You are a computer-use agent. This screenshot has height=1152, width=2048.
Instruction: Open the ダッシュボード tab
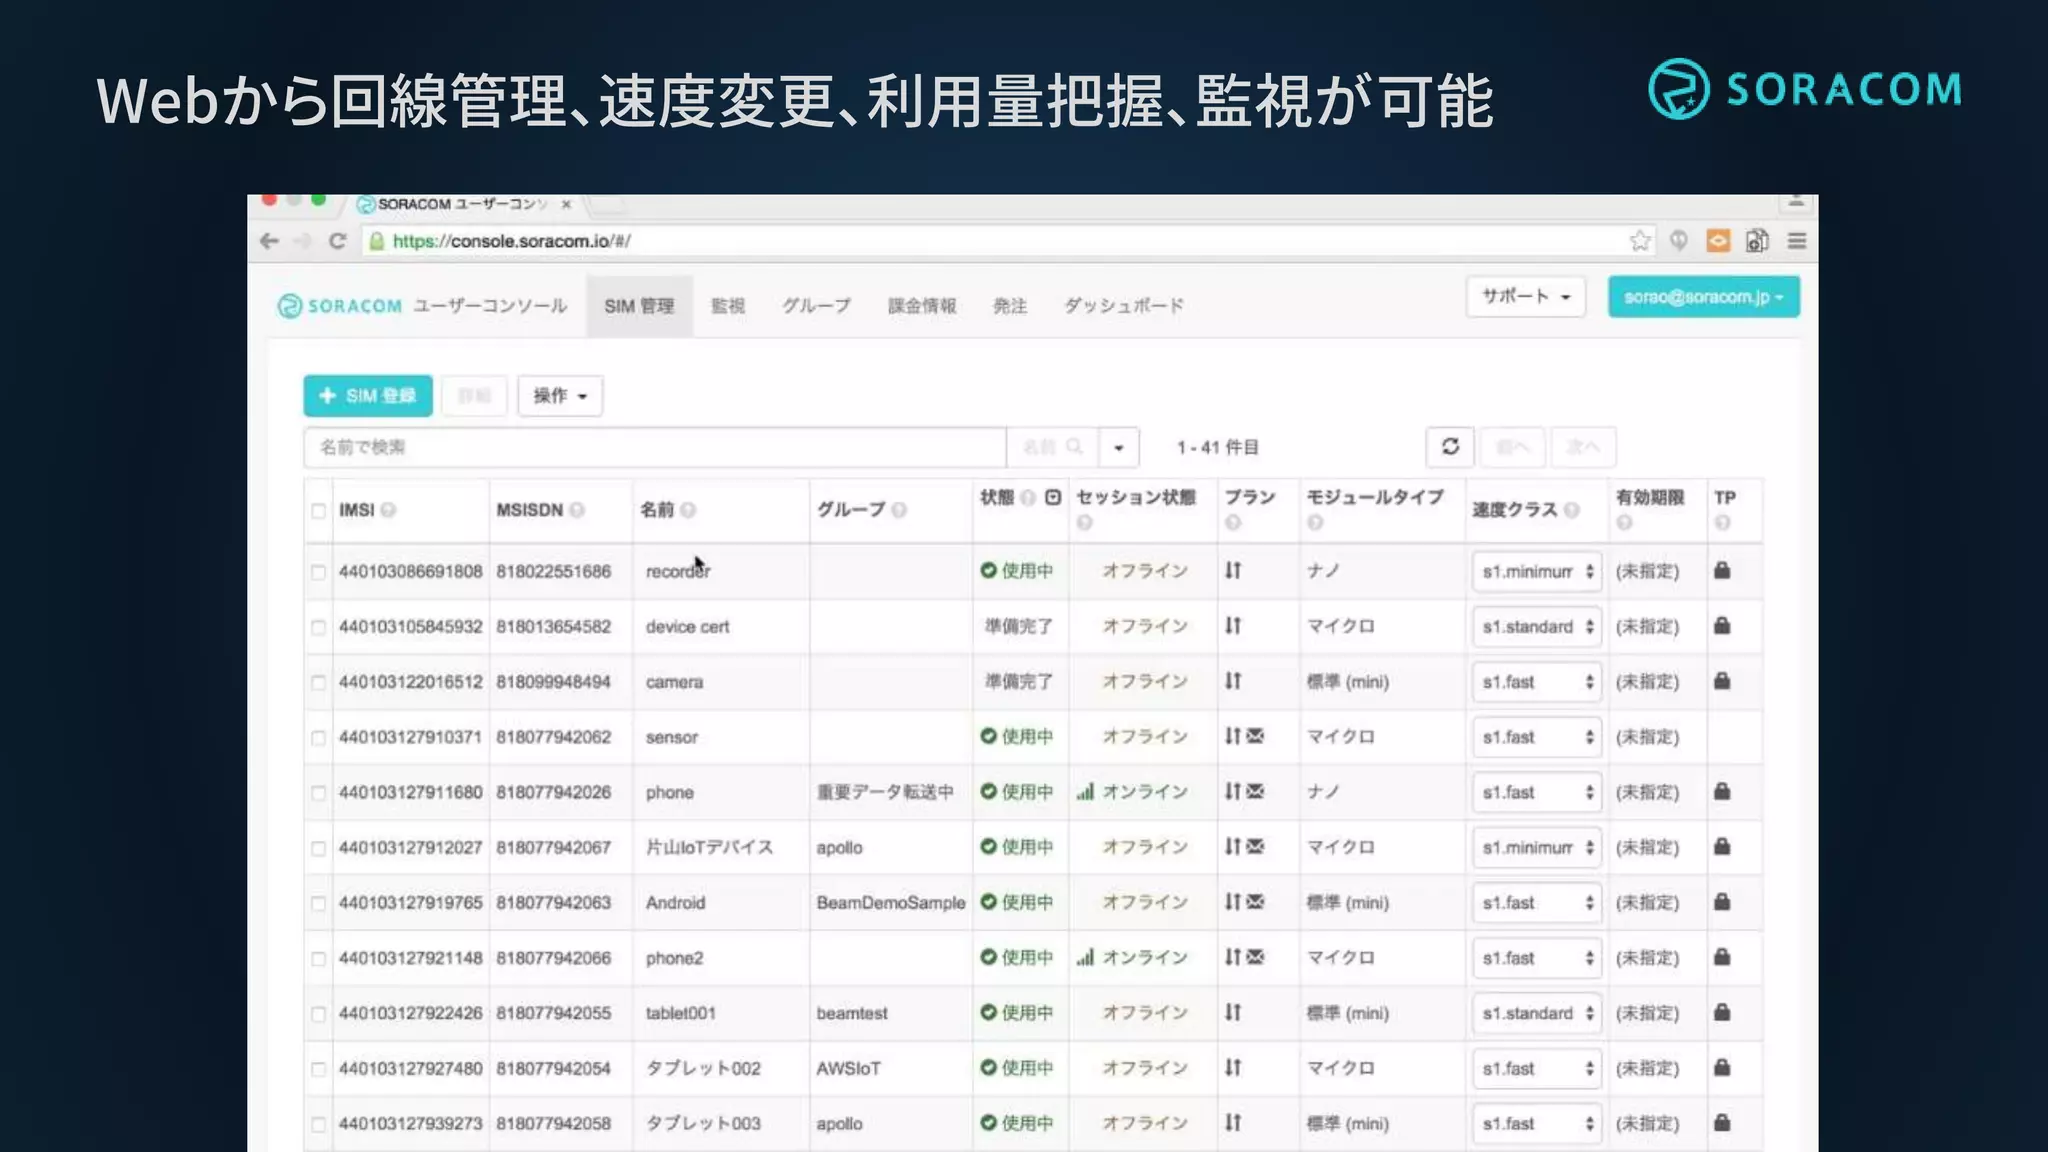pyautogui.click(x=1124, y=306)
